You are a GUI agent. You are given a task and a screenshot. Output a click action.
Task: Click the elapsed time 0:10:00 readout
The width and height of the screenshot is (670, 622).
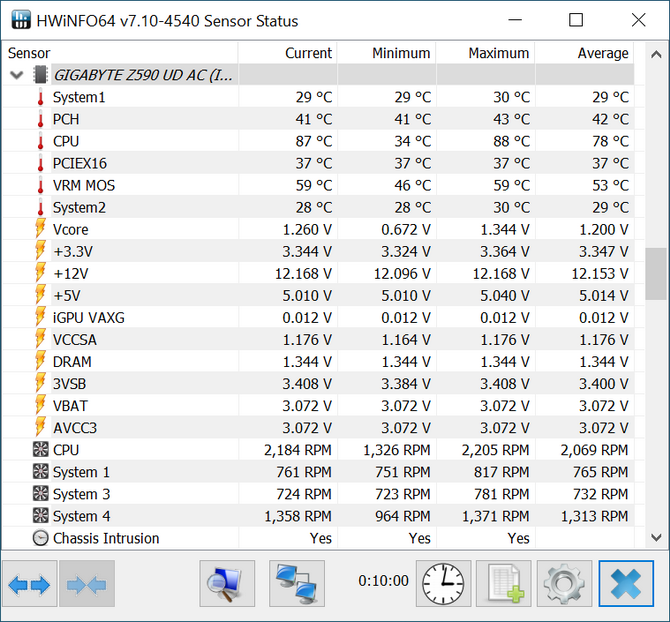(x=383, y=581)
